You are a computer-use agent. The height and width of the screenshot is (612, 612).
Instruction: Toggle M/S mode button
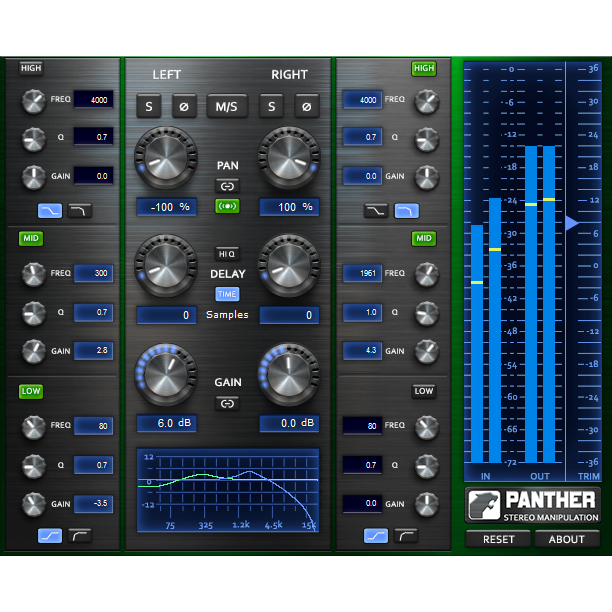pyautogui.click(x=227, y=106)
